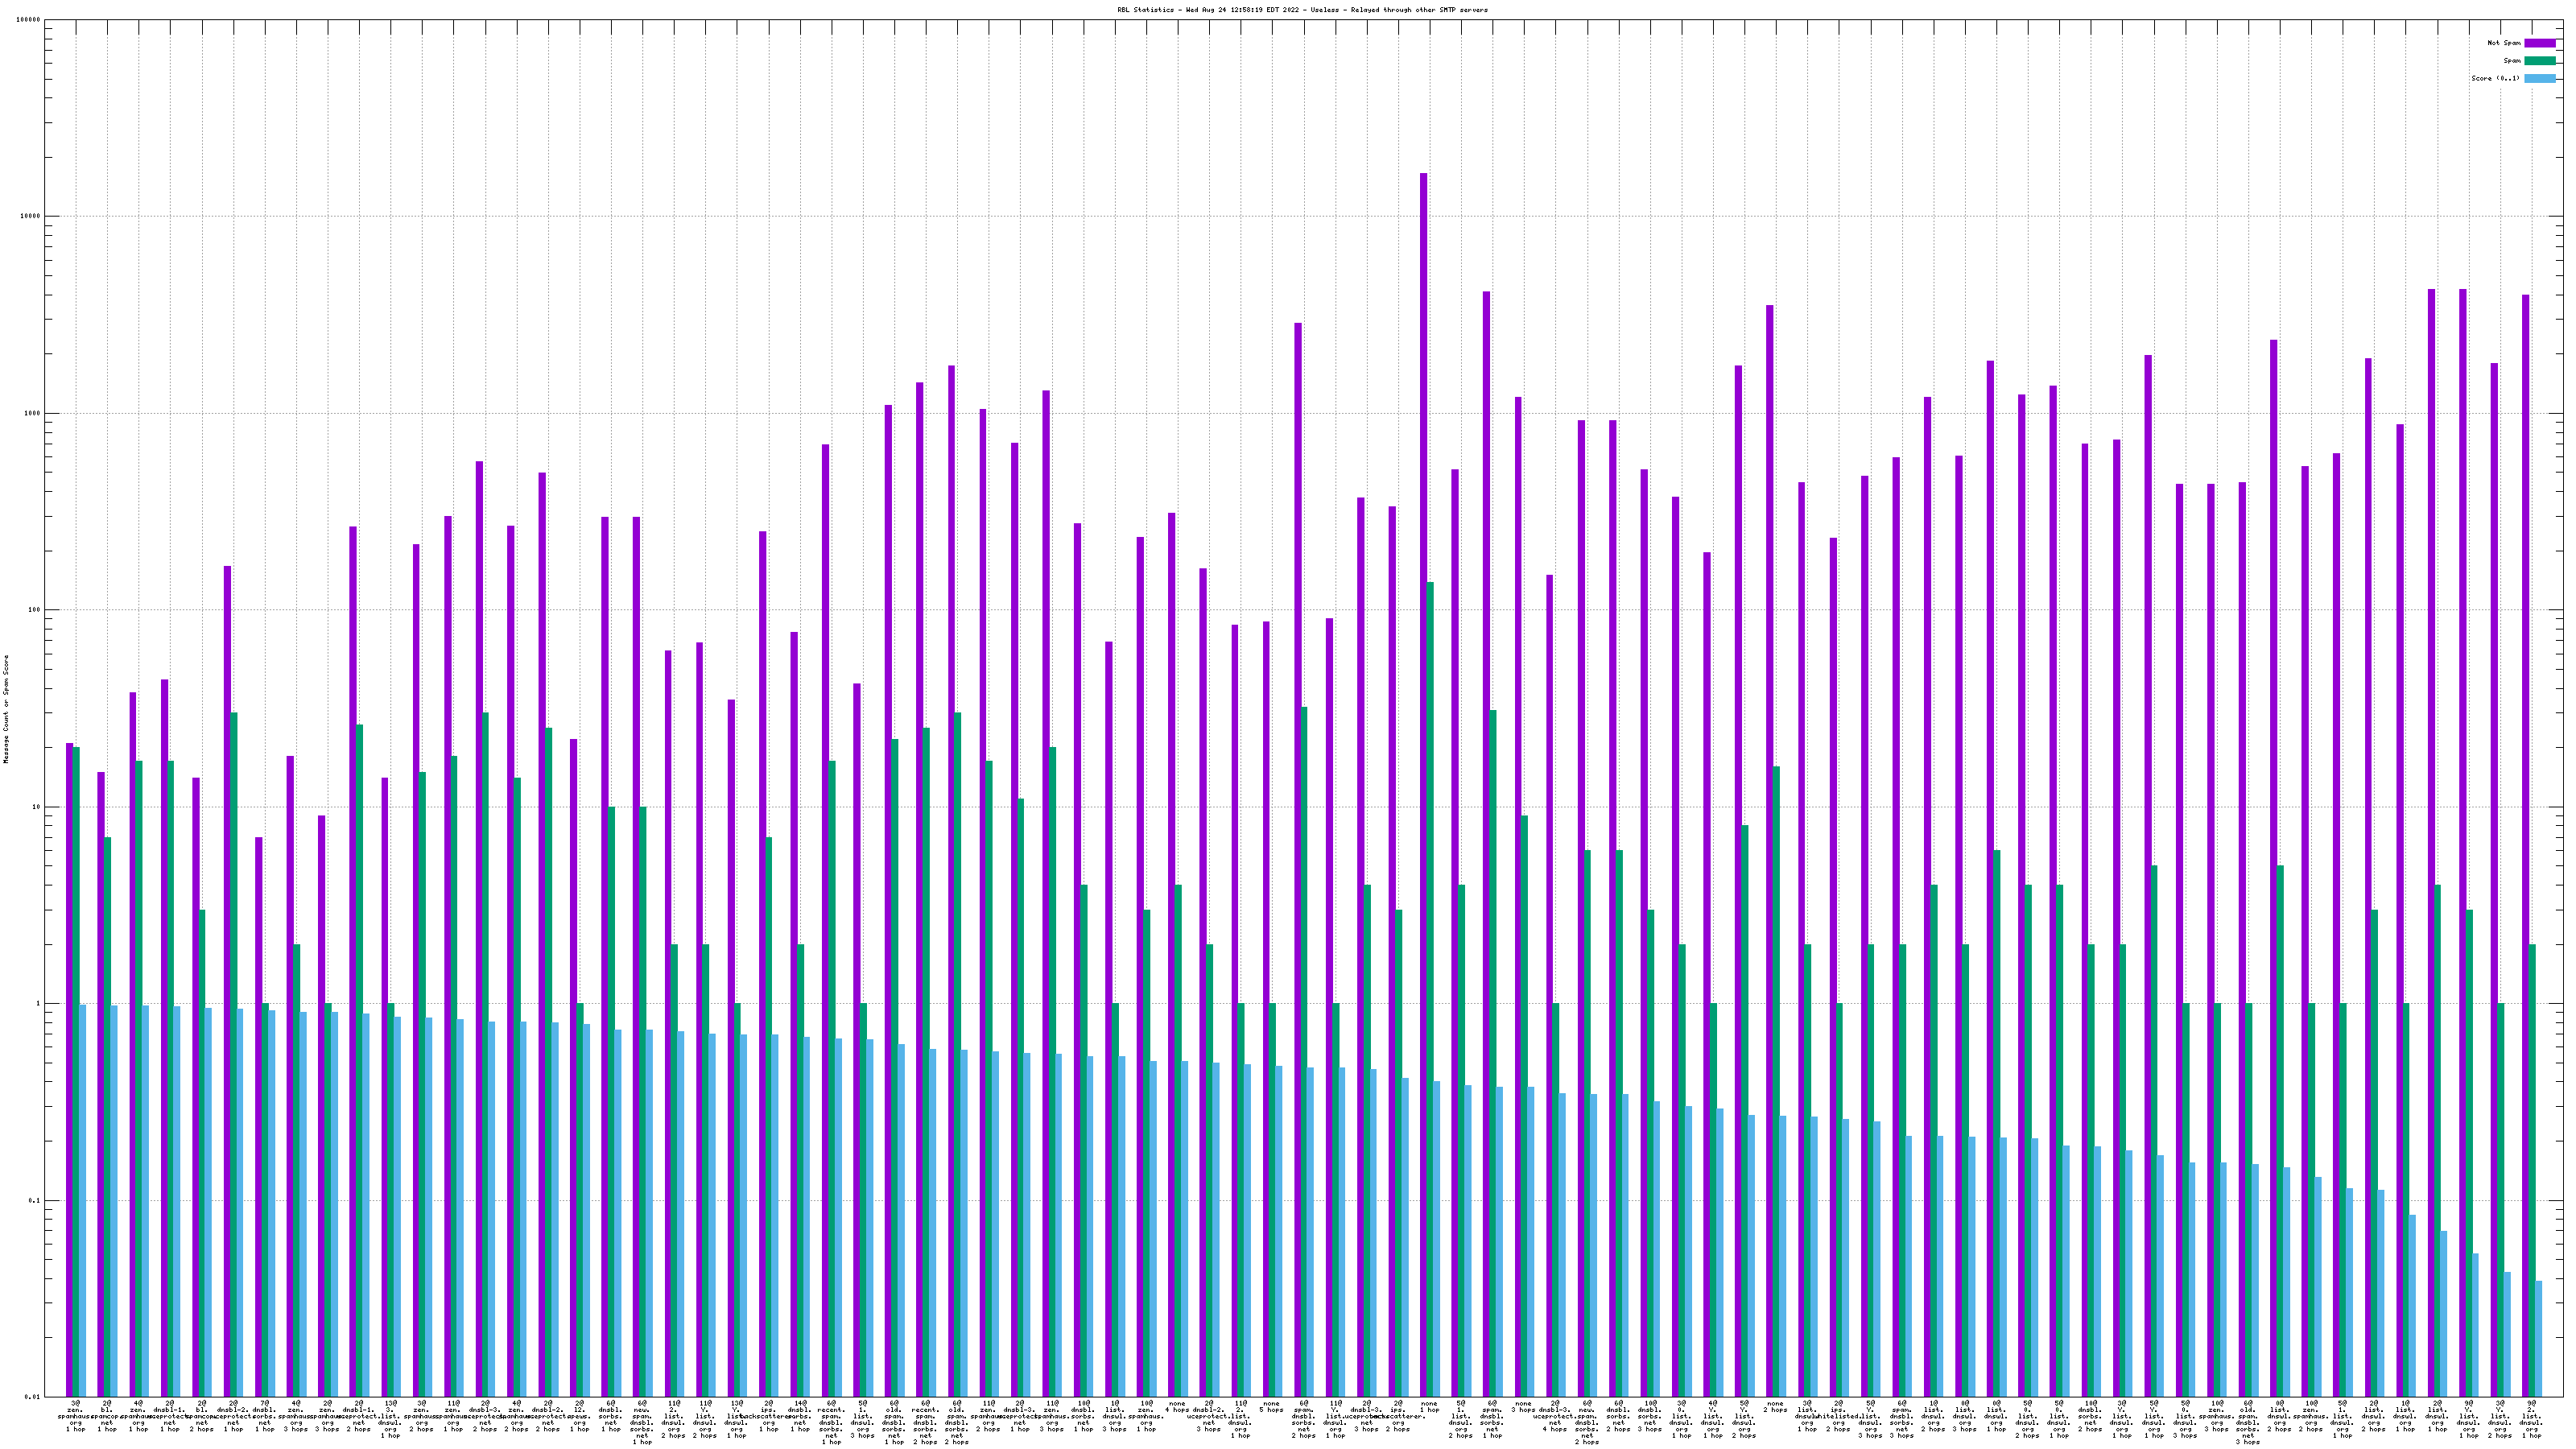The height and width of the screenshot is (1449, 2576).
Task: Click the 'none 1 hop' x-axis label
Action: [x=1429, y=1406]
